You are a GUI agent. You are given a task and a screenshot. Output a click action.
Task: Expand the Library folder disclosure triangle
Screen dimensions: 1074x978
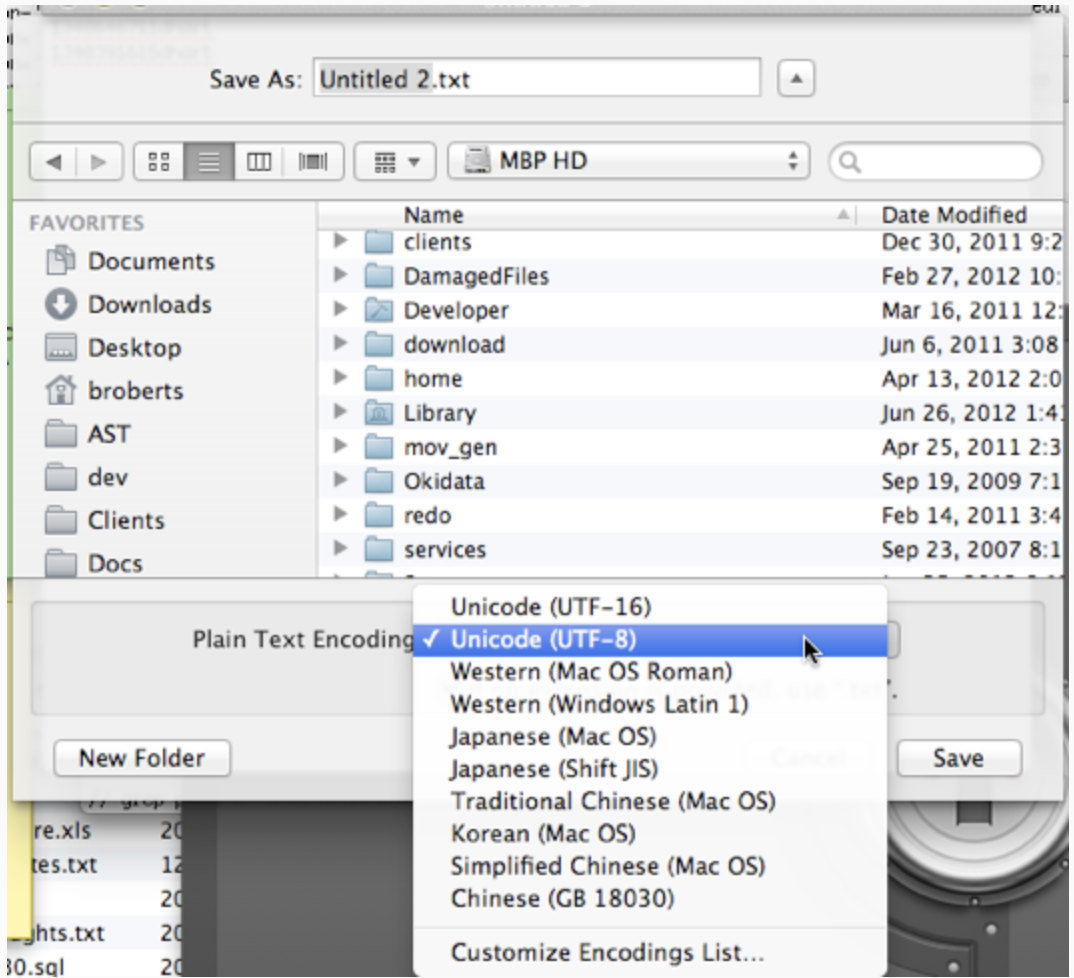point(341,413)
